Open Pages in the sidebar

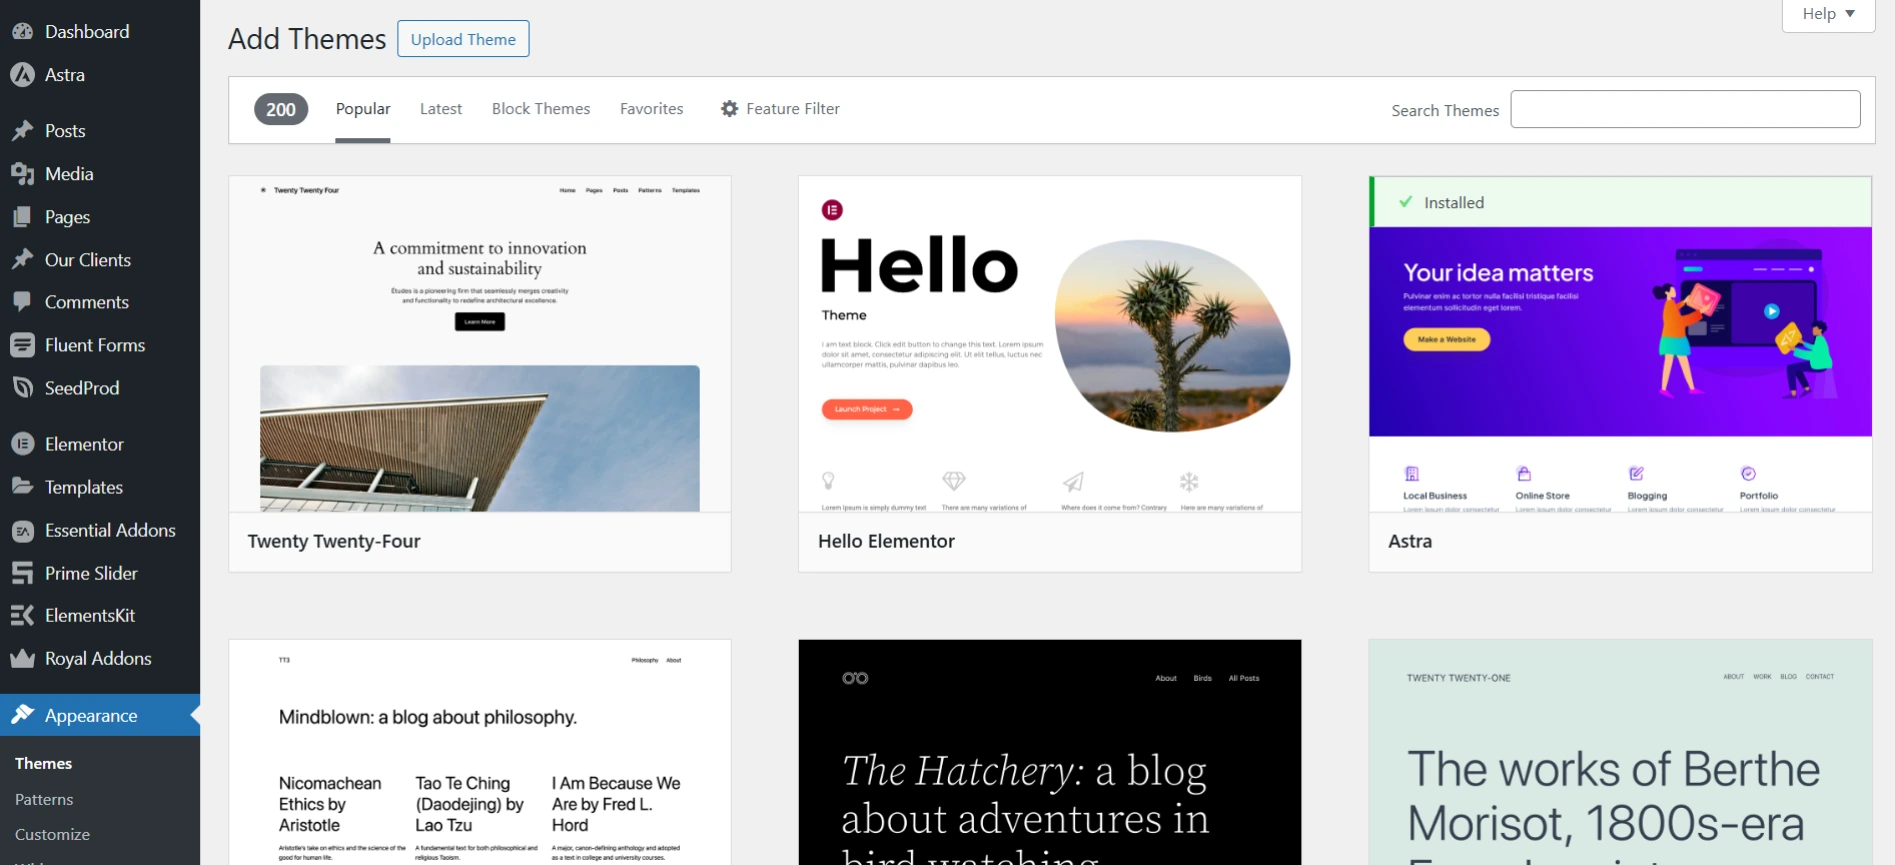pyautogui.click(x=67, y=217)
